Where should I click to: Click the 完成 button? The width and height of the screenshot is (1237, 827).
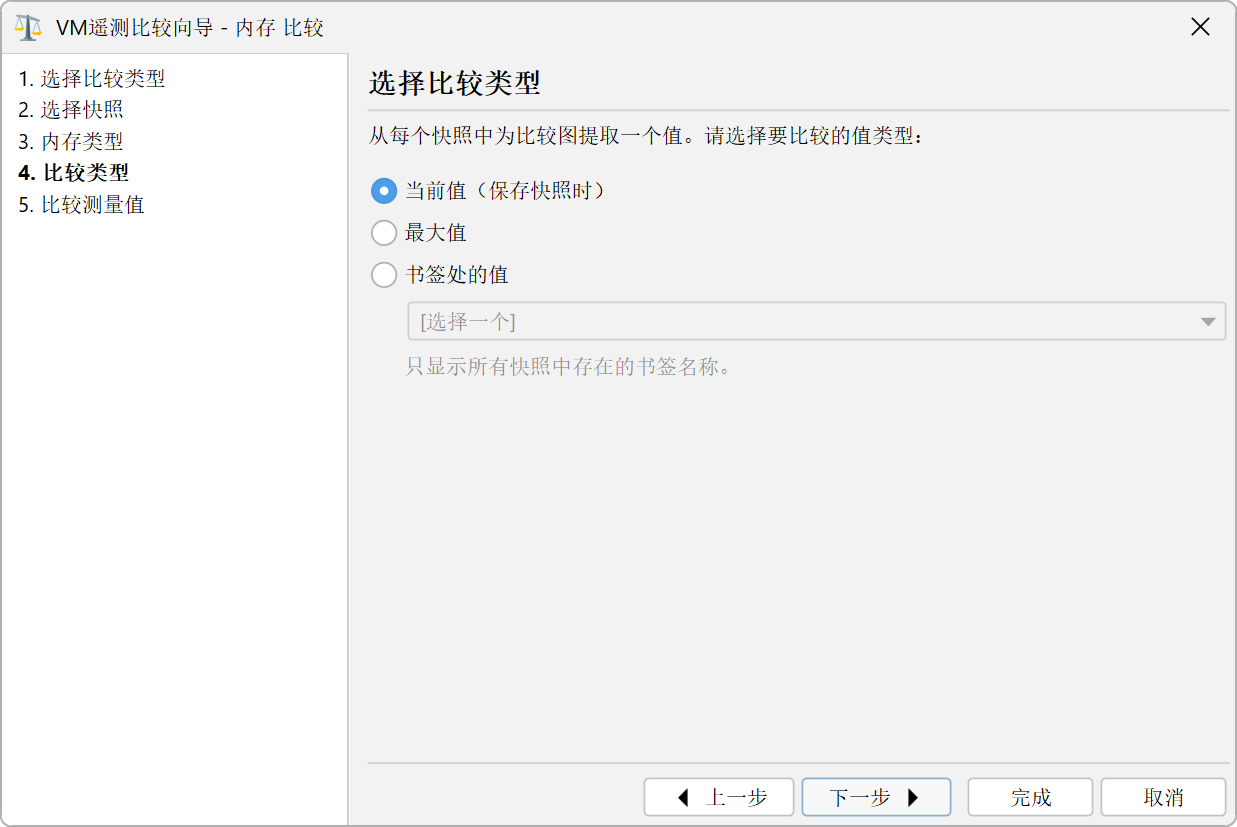tap(1030, 797)
